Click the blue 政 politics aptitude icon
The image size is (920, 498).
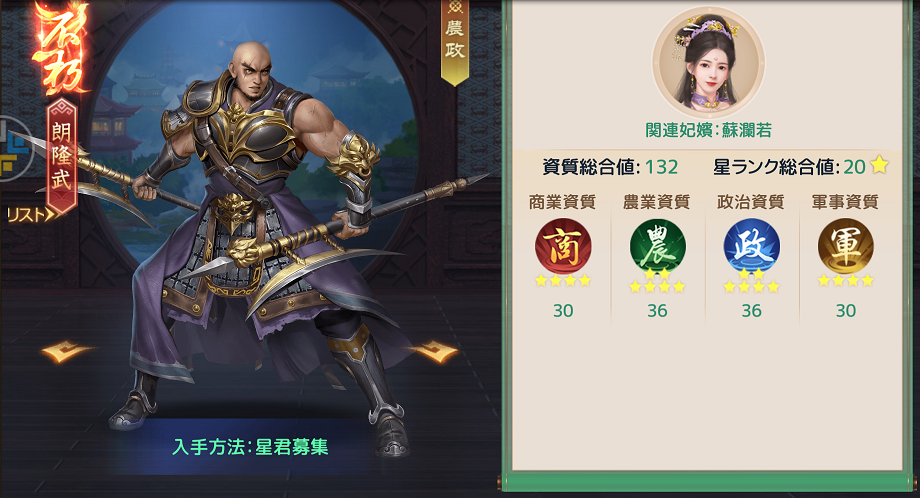(751, 246)
